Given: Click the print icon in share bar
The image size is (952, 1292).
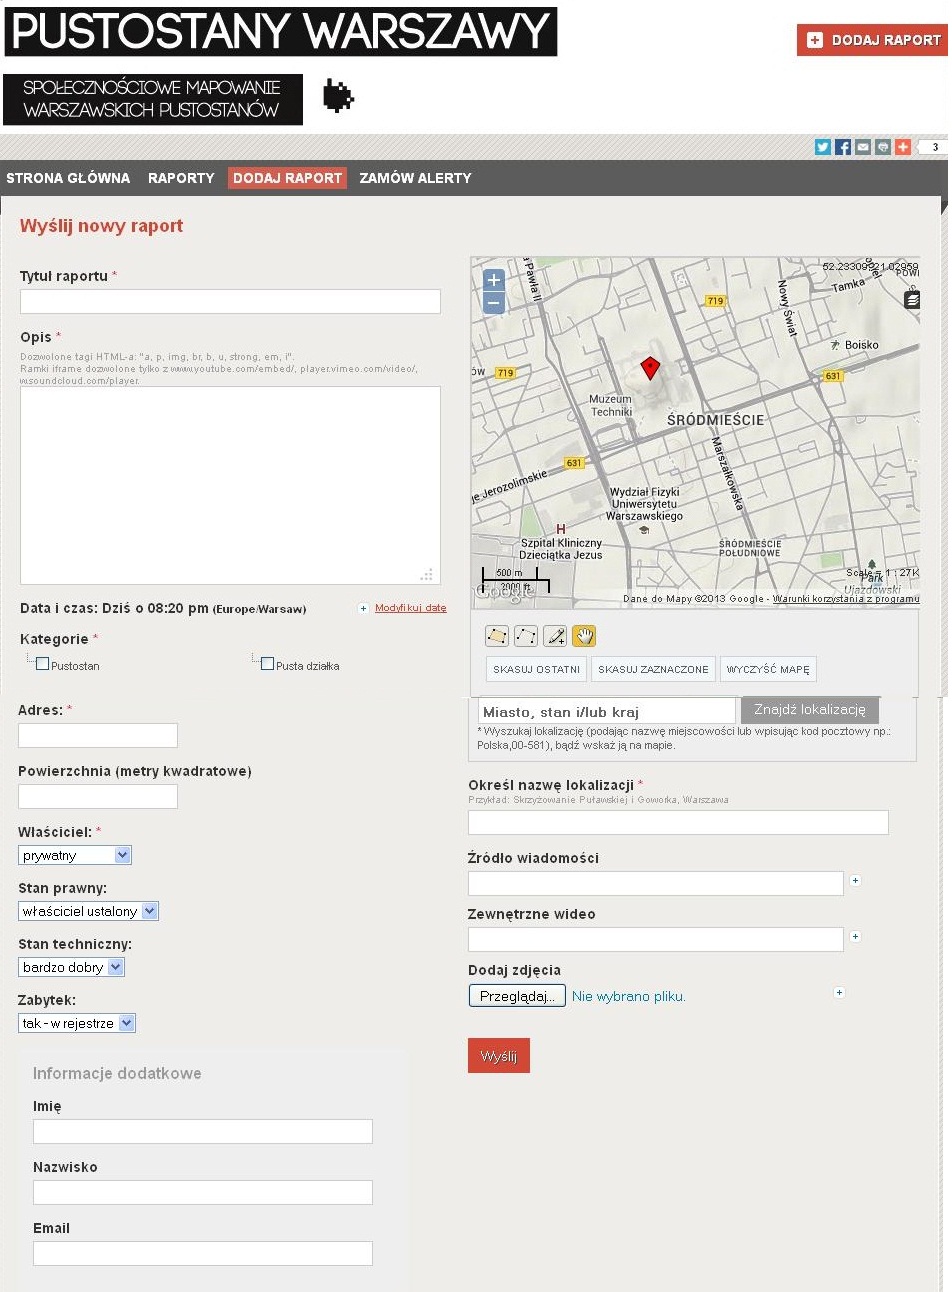Looking at the screenshot, I should (882, 147).
